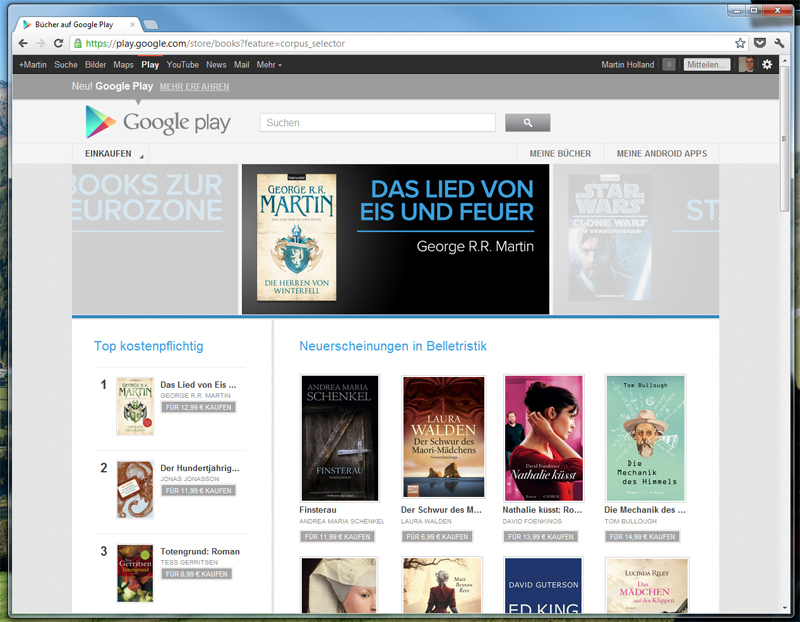
Task: Open a new browser tab
Action: pyautogui.click(x=151, y=24)
